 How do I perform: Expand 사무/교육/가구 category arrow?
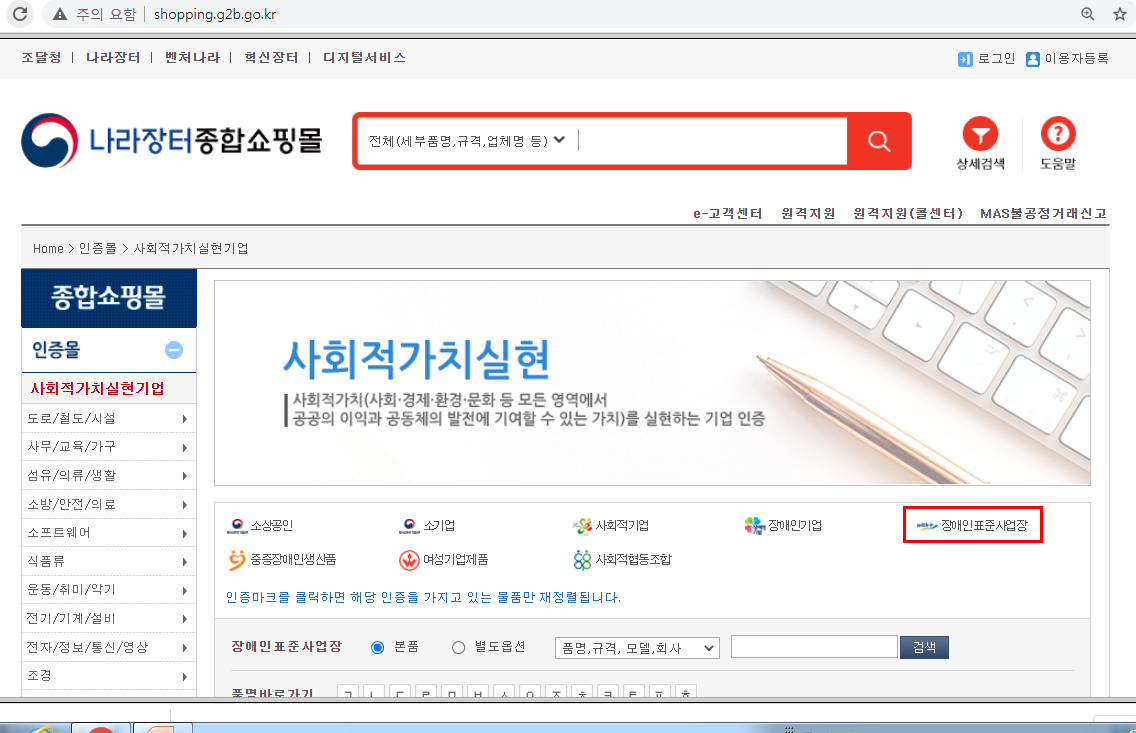click(185, 448)
